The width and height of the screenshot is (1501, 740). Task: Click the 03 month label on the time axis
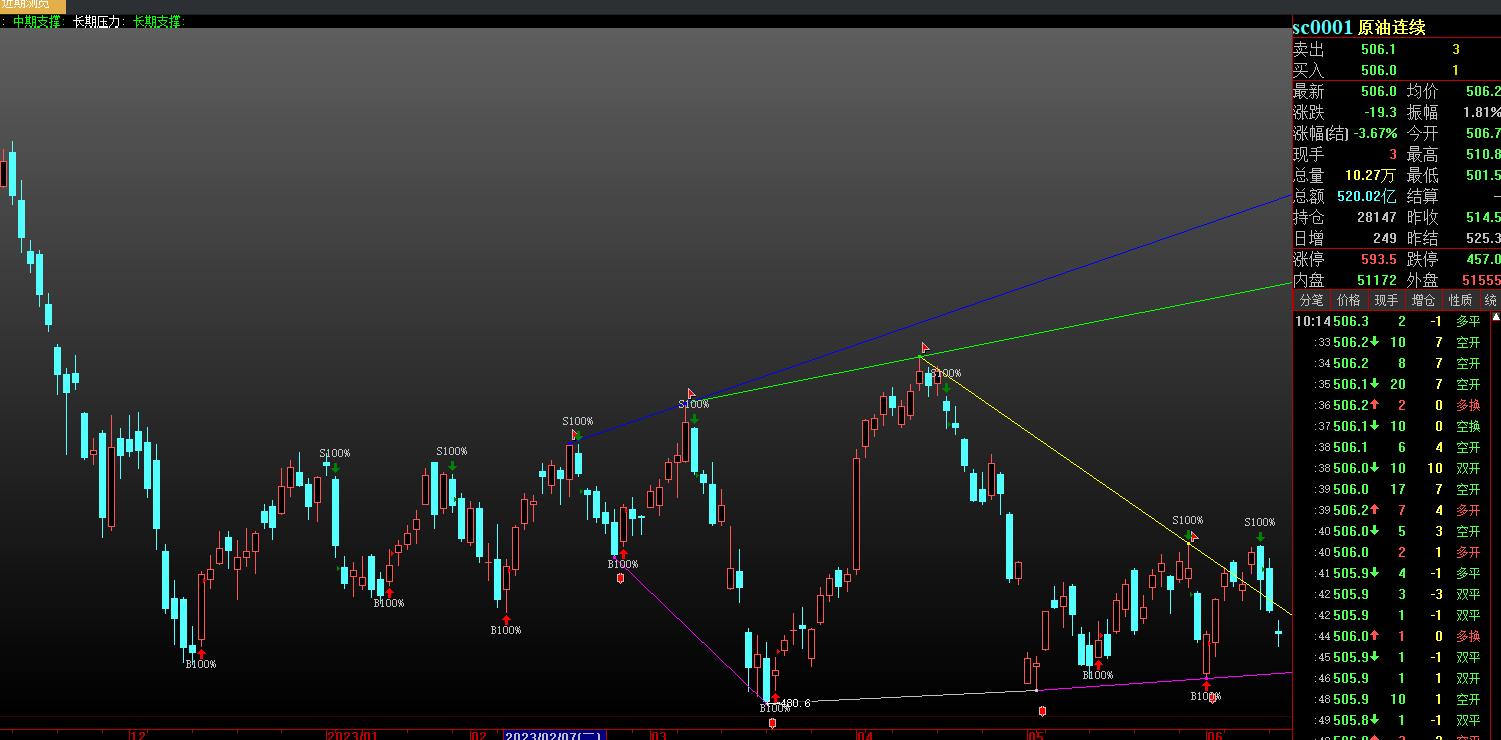pos(658,736)
